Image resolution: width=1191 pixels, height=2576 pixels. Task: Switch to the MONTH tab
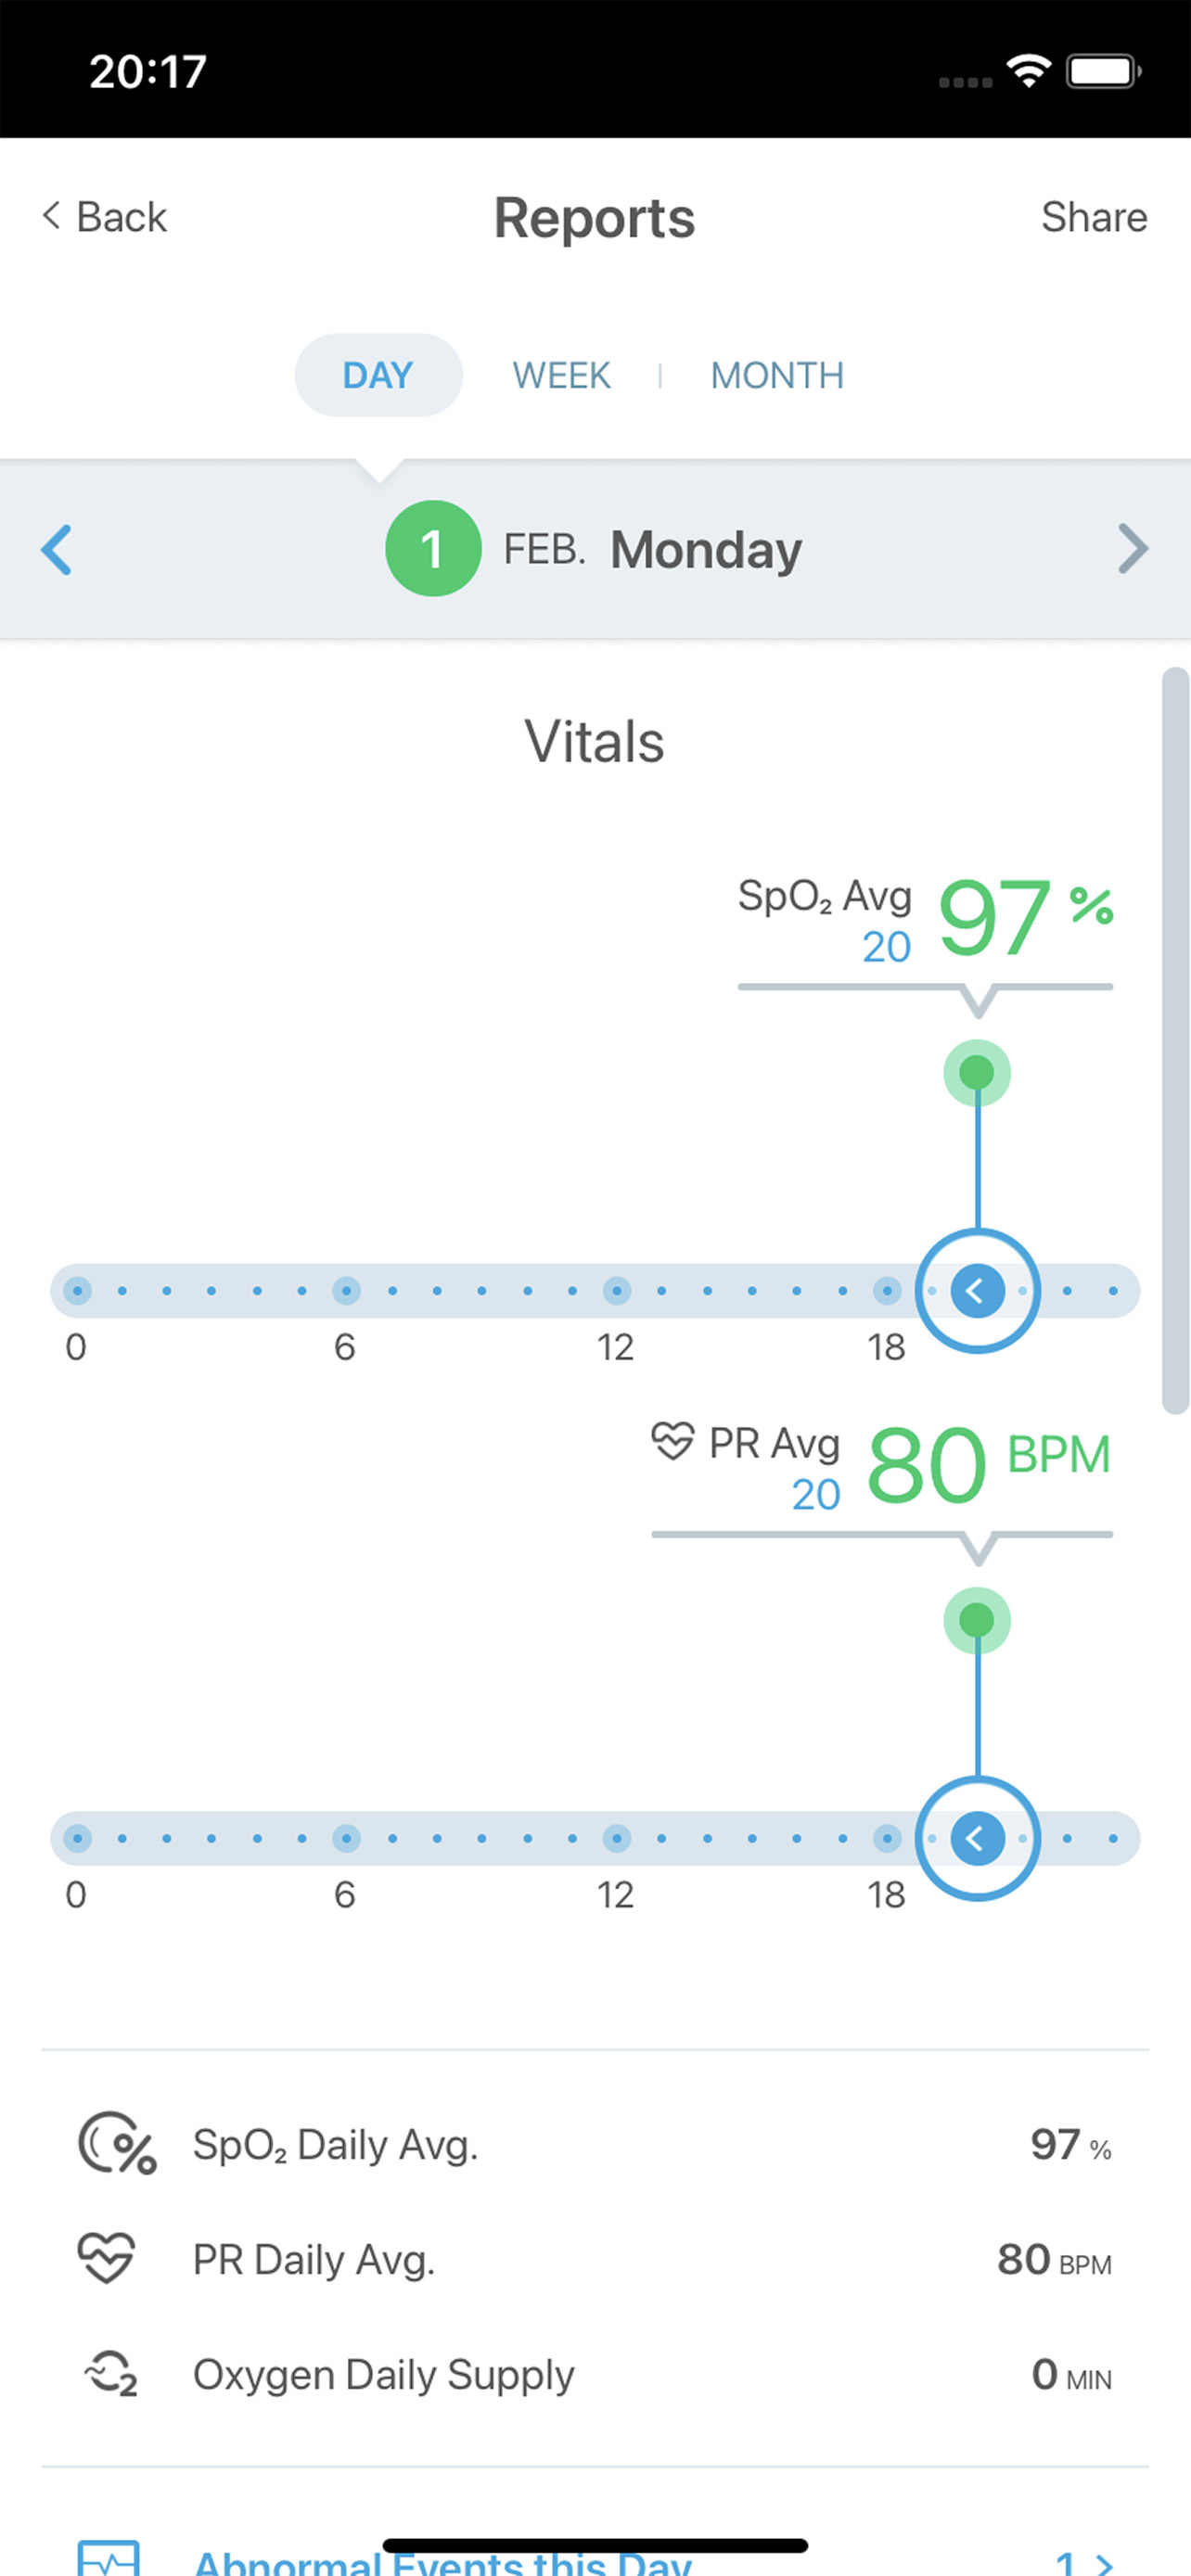(x=777, y=375)
